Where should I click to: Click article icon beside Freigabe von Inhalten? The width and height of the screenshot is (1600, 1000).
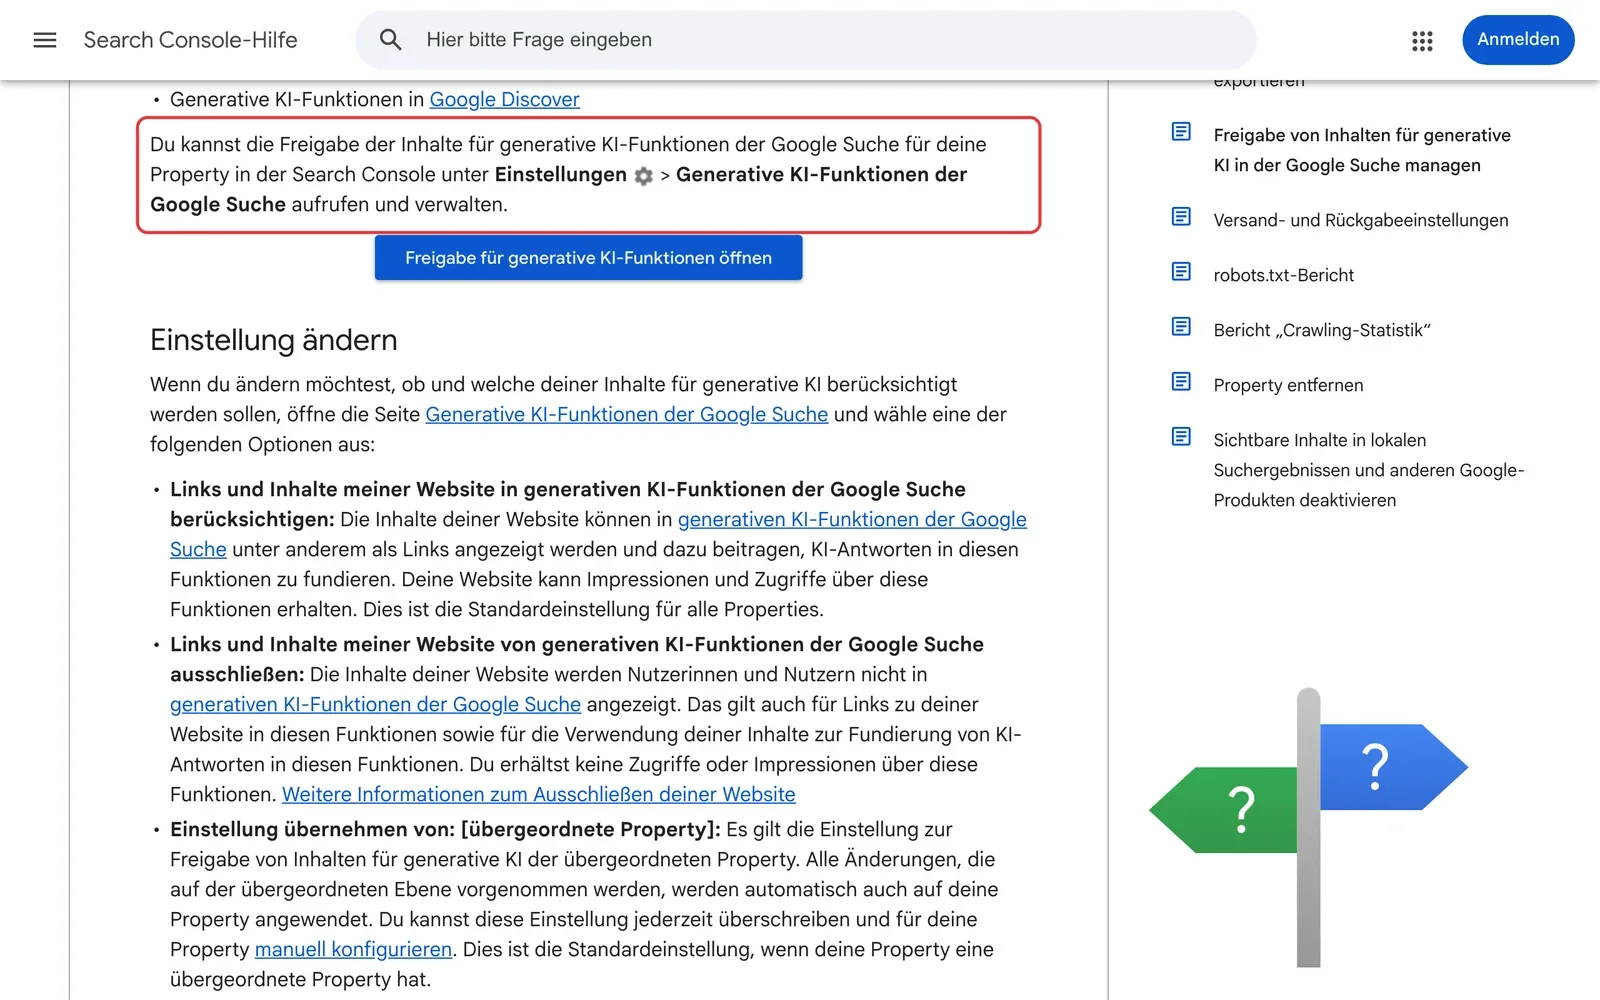click(1181, 132)
